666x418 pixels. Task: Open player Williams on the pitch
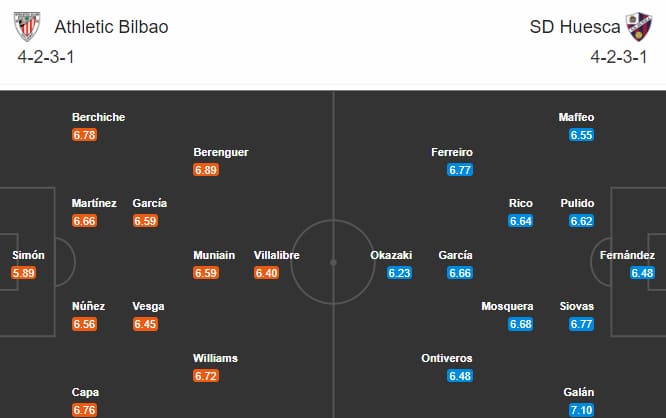[x=215, y=358]
